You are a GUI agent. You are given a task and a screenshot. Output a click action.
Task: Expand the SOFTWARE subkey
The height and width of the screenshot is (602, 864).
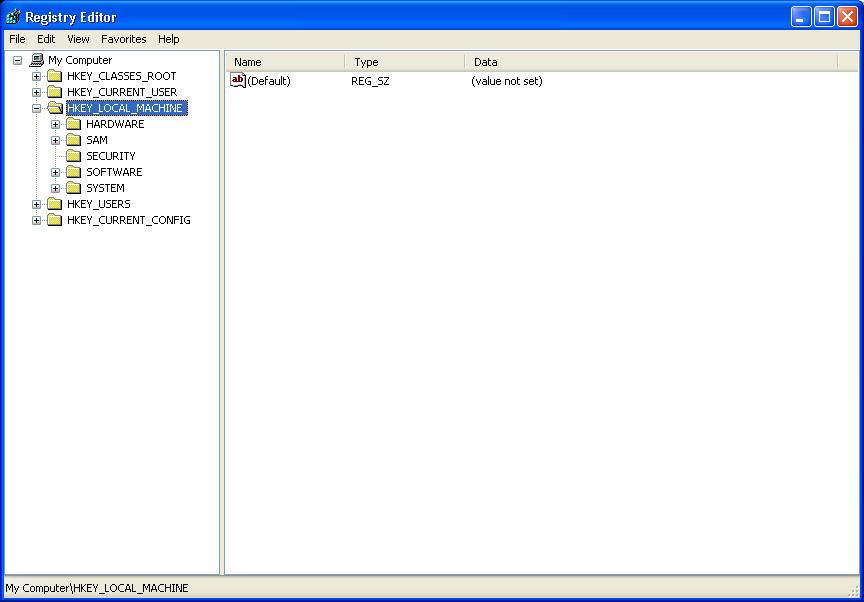coord(56,172)
